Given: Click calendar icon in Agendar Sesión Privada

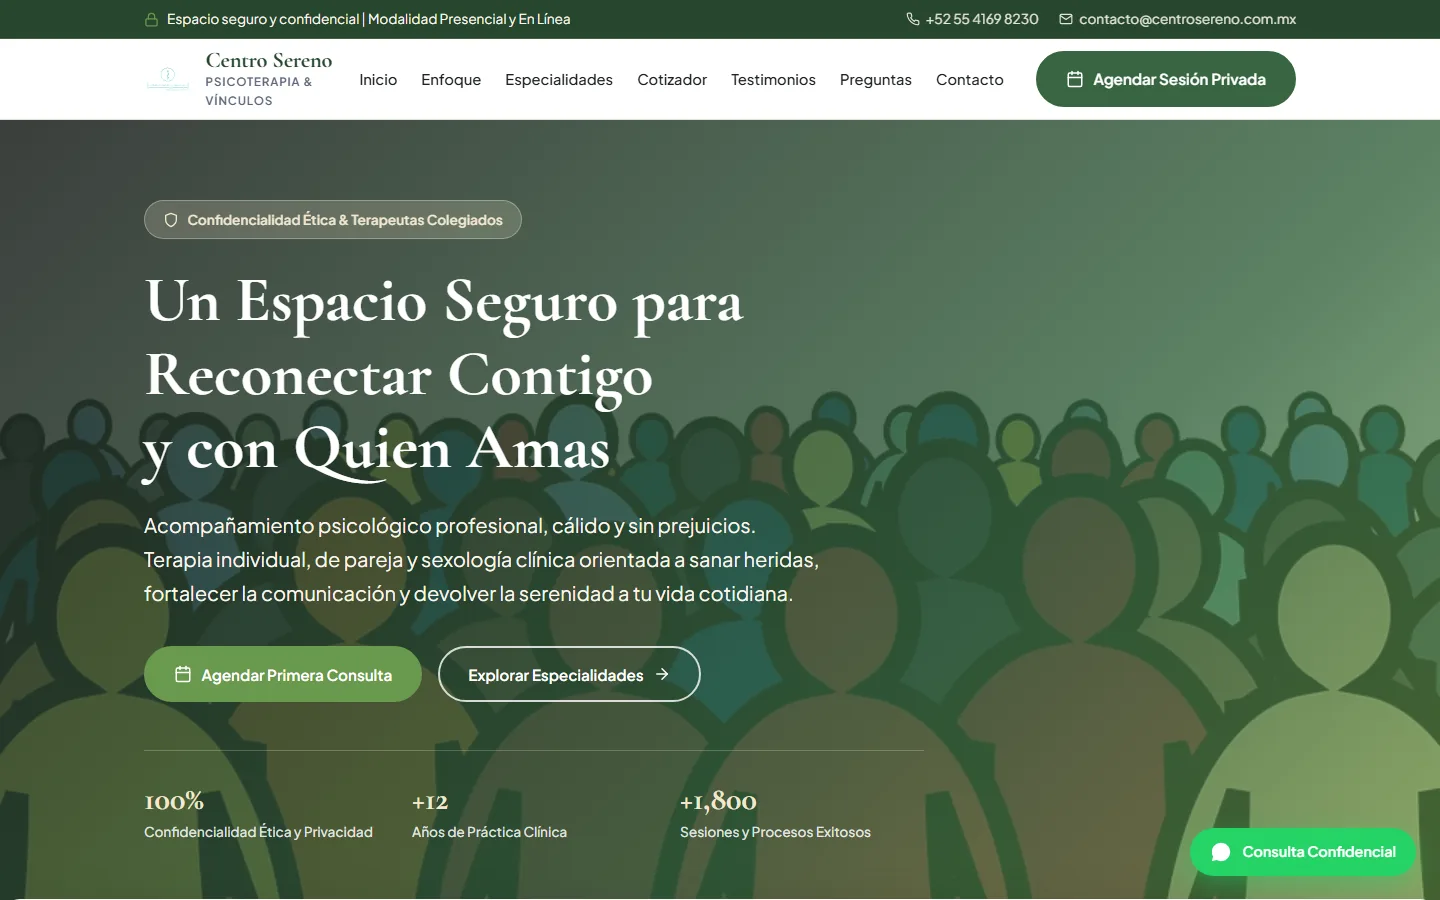Looking at the screenshot, I should [1075, 79].
